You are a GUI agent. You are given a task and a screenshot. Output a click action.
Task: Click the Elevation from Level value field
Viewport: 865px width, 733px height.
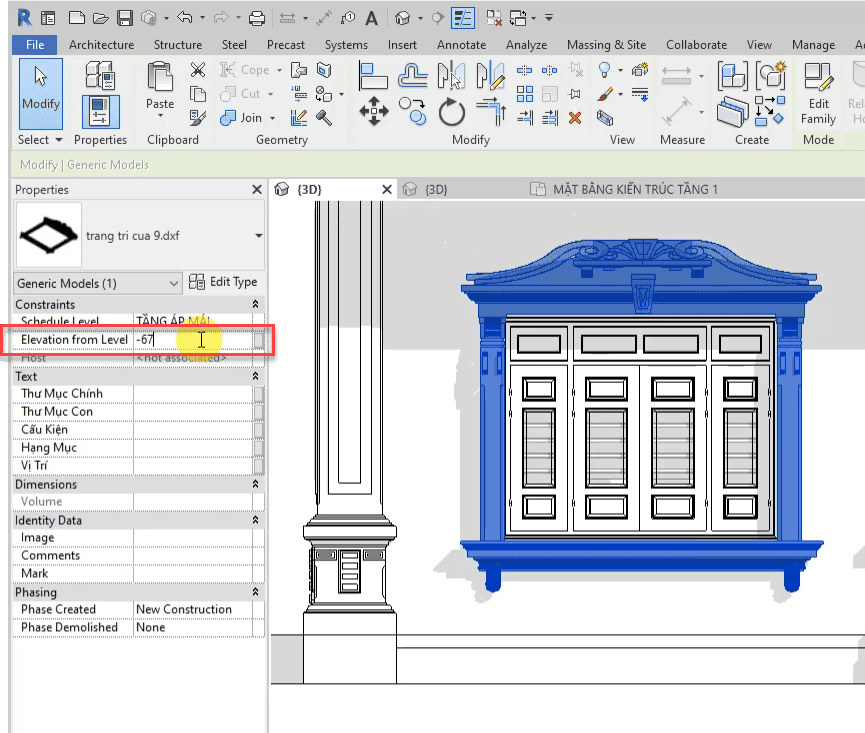point(193,340)
